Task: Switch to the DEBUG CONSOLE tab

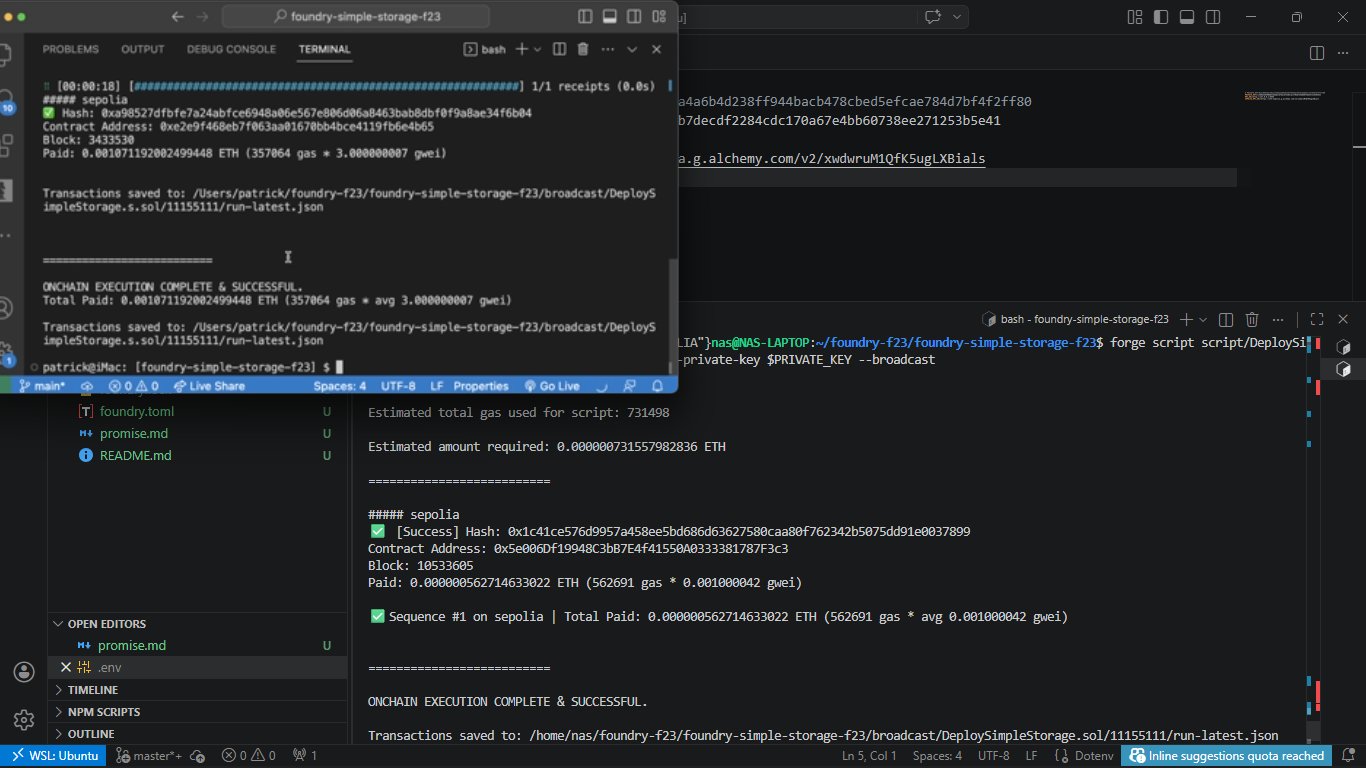Action: pos(231,49)
